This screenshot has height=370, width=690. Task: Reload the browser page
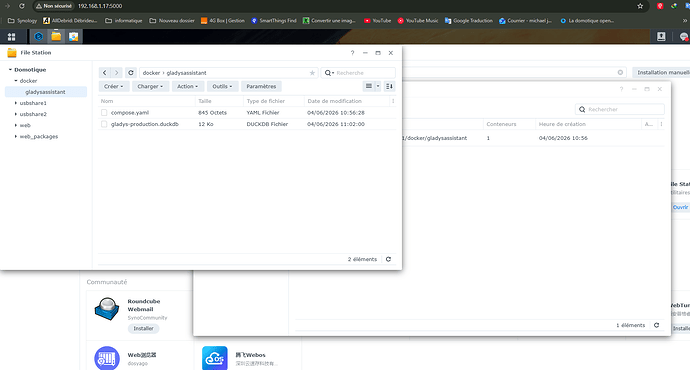22,6
